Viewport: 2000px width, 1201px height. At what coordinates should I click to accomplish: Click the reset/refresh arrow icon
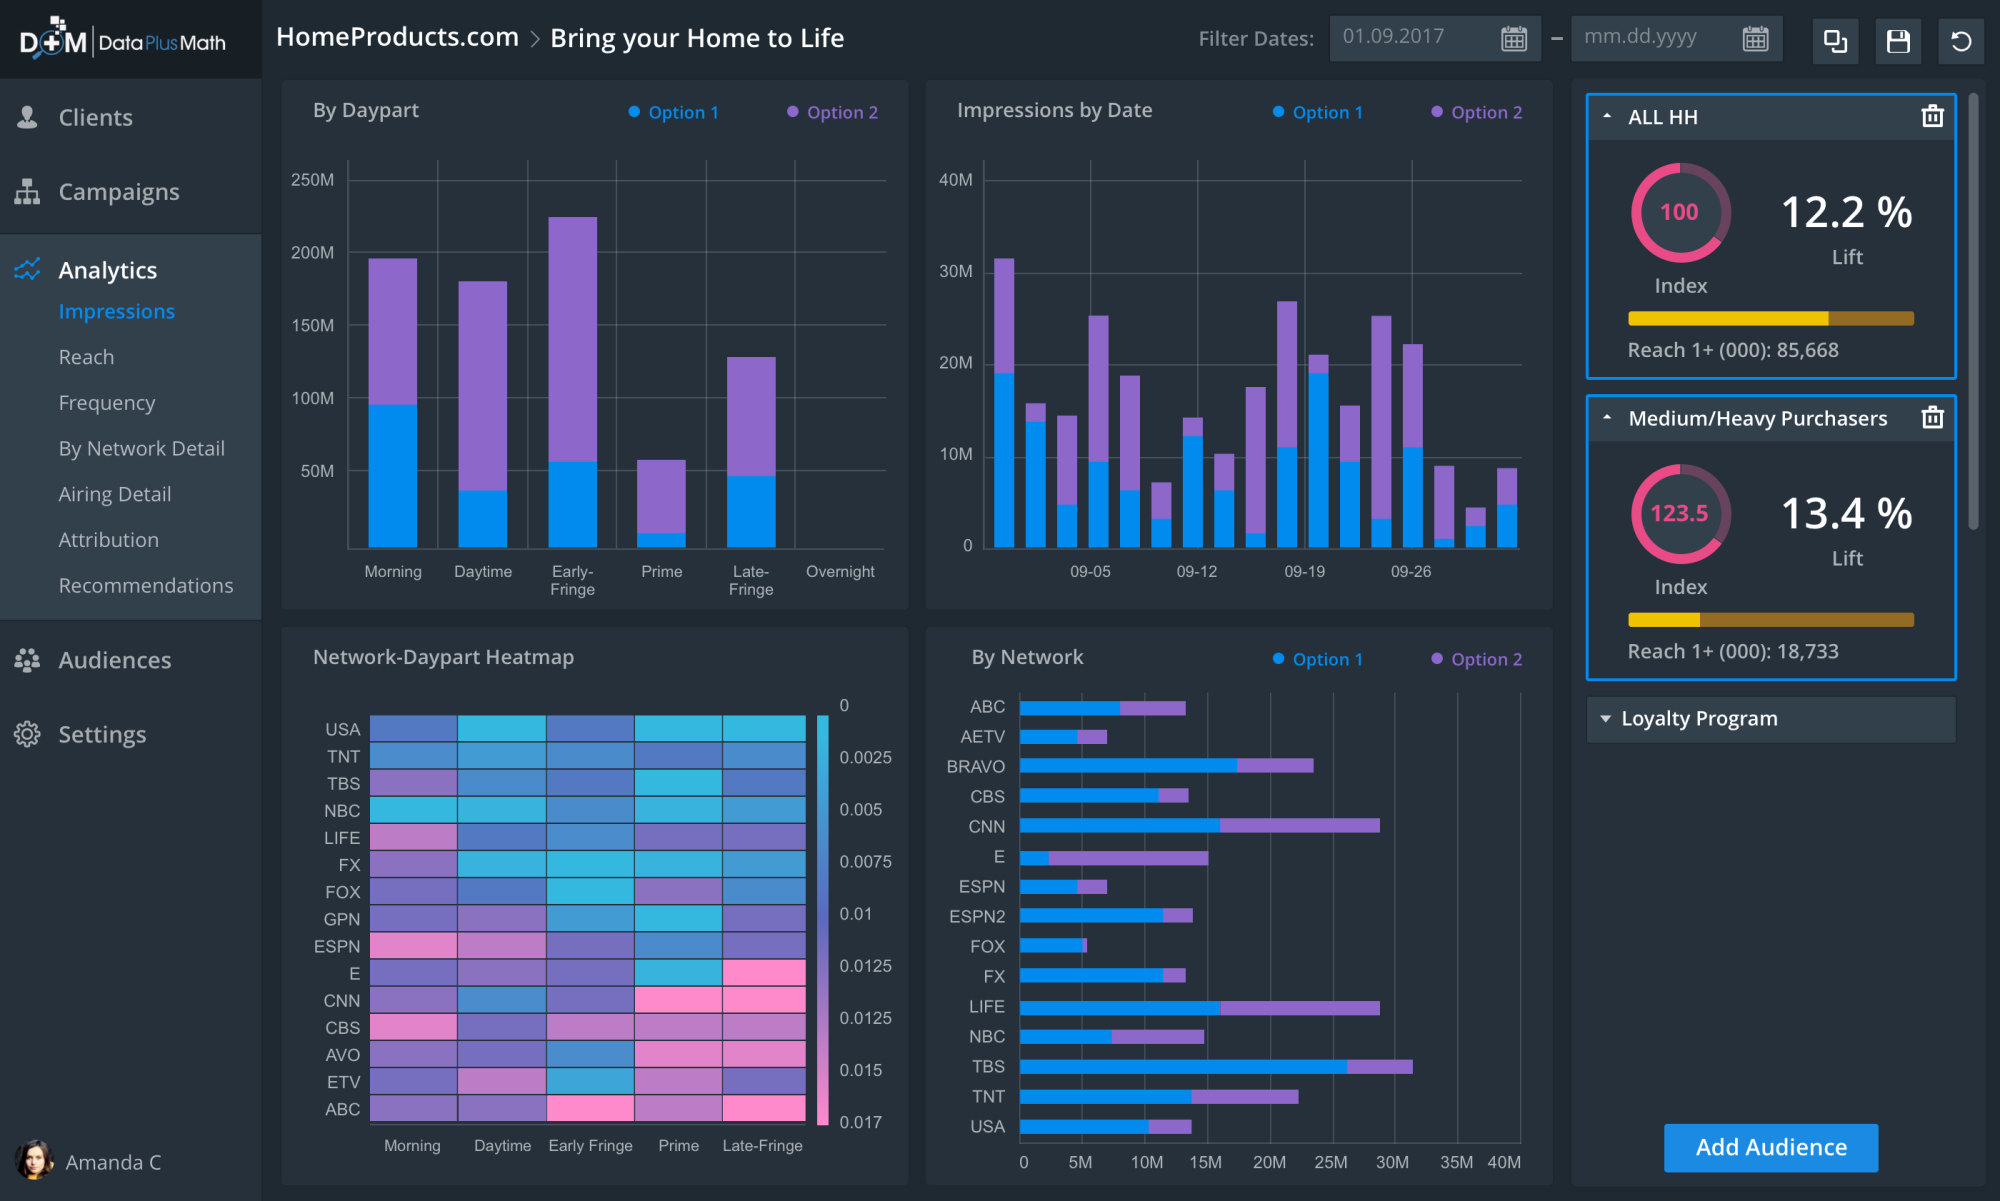pos(1960,41)
